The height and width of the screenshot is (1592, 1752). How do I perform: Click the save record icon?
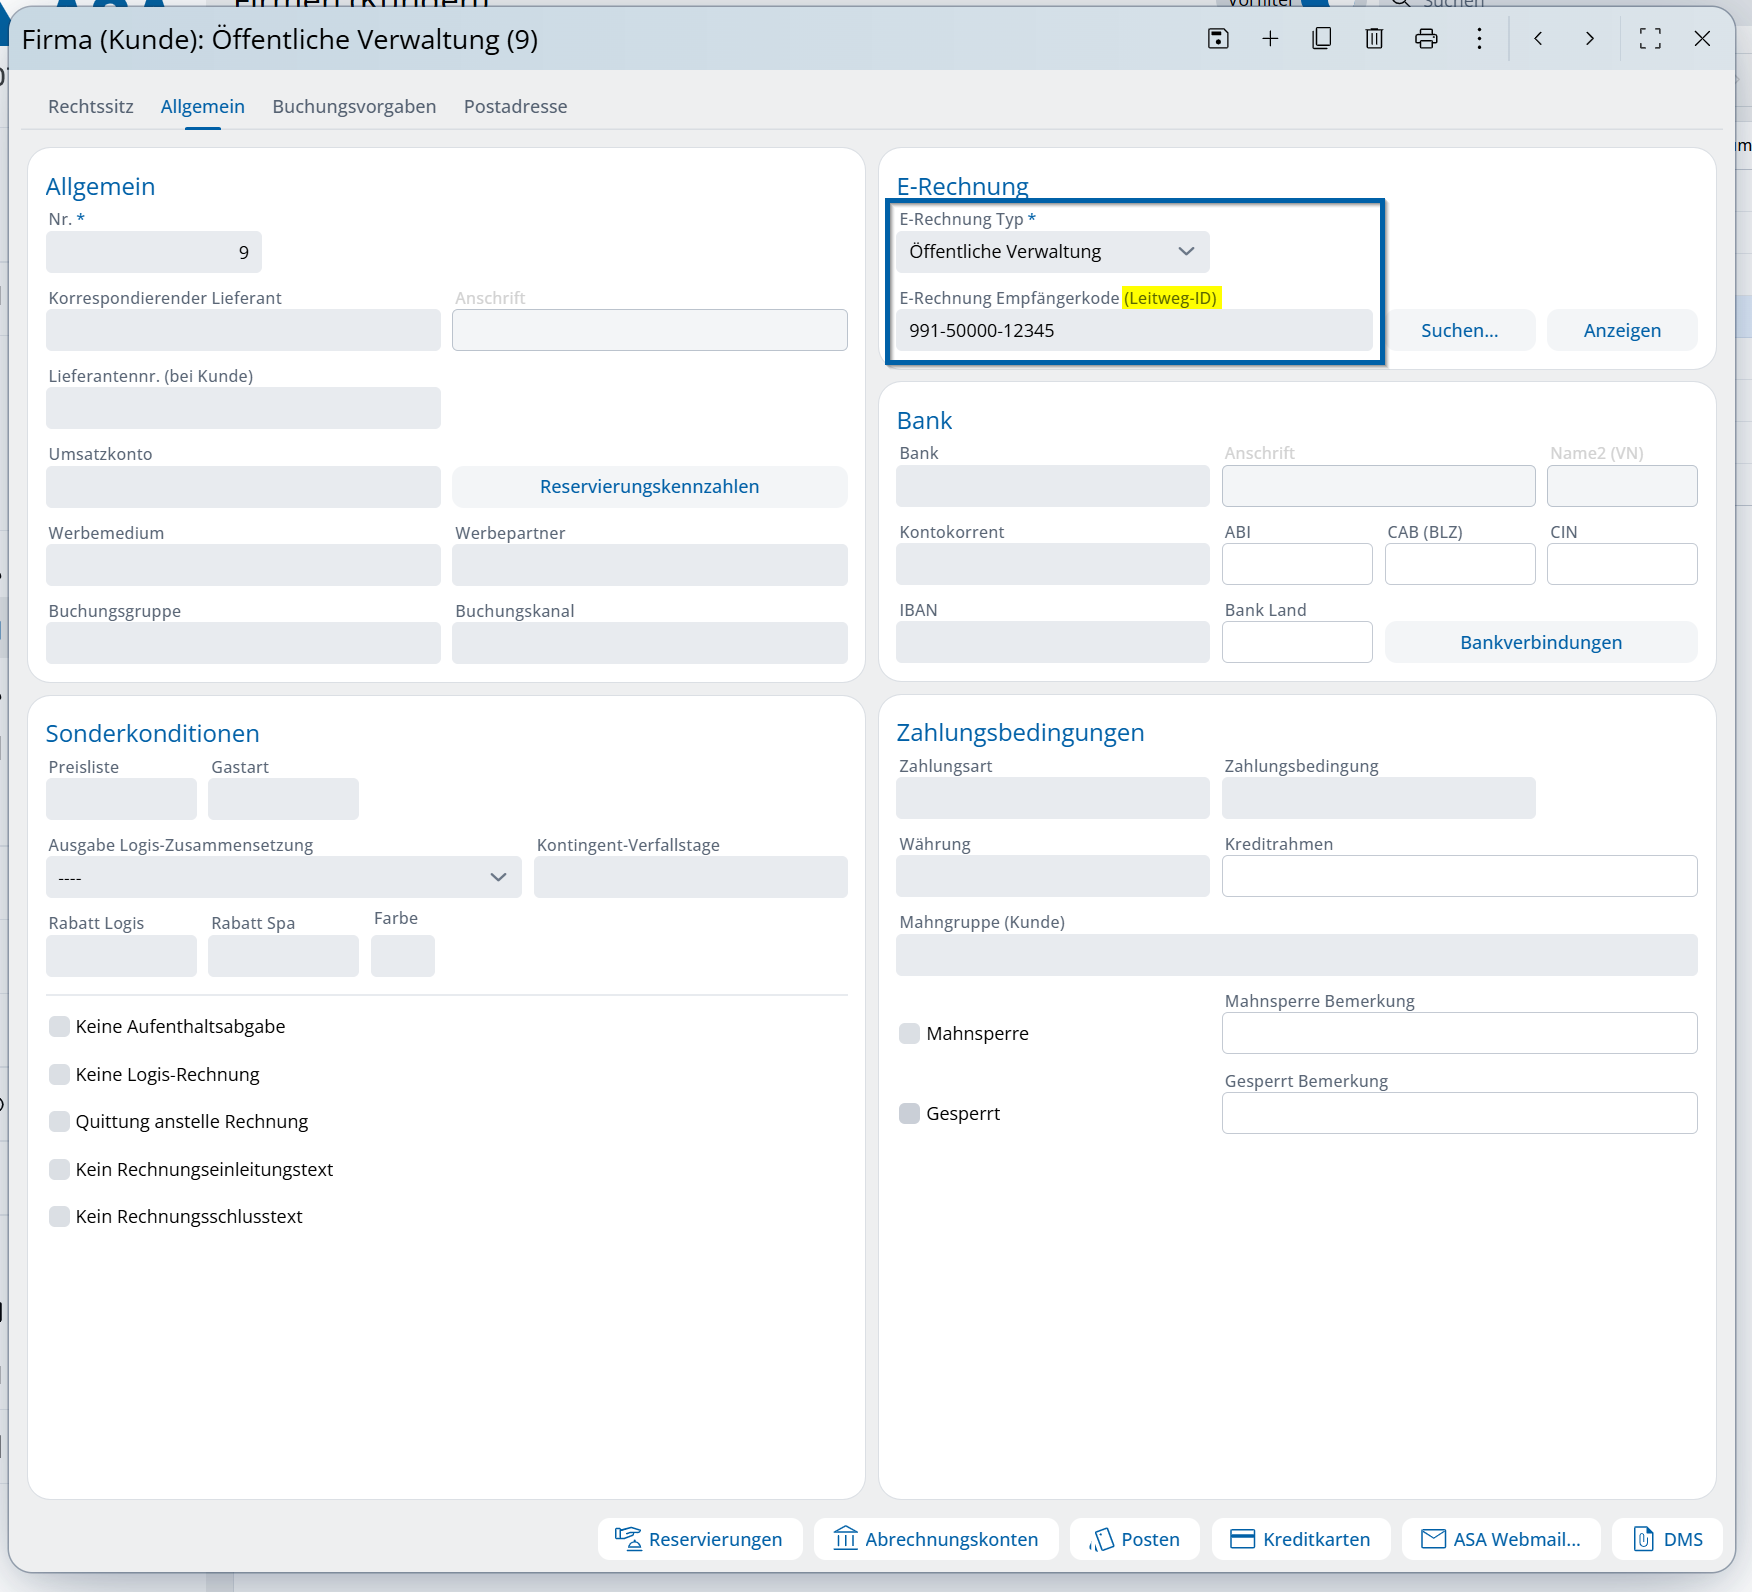[x=1218, y=39]
